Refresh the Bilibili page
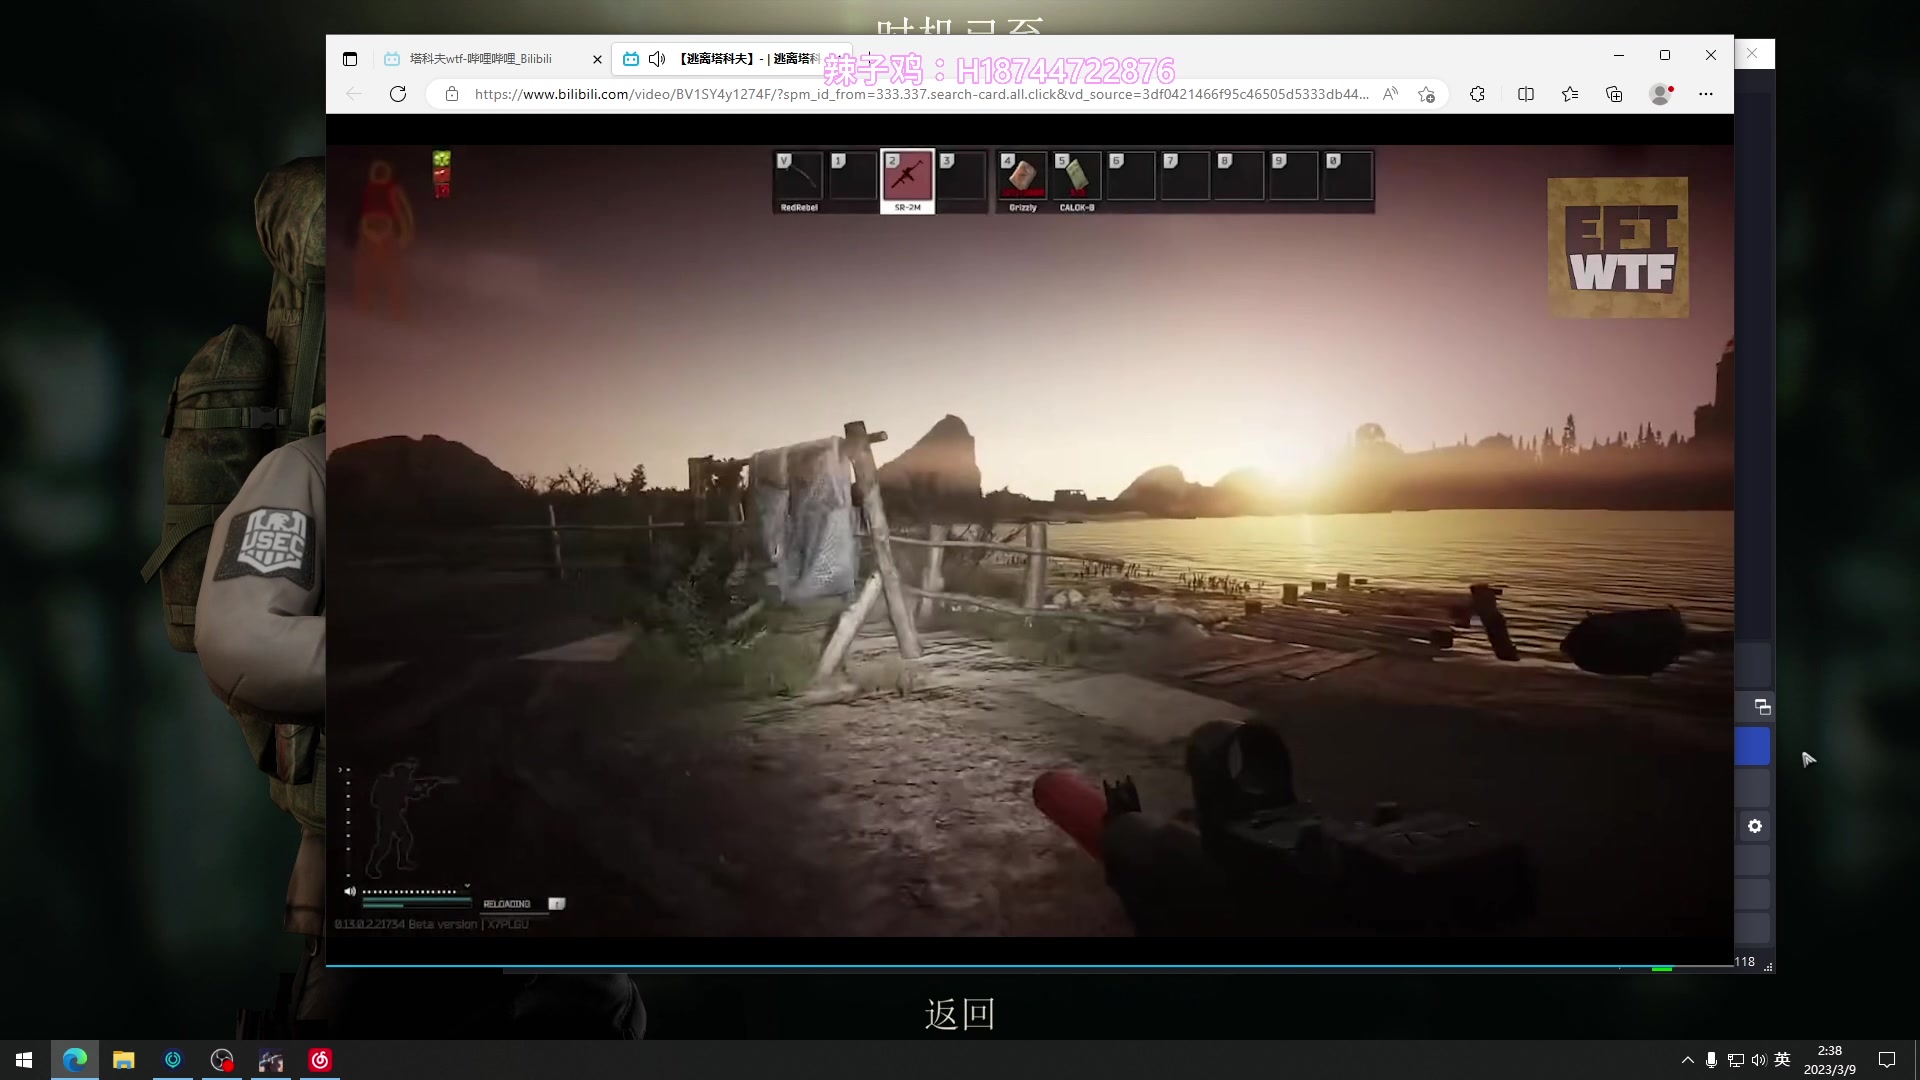Screen dimensions: 1920x1080 pos(398,94)
